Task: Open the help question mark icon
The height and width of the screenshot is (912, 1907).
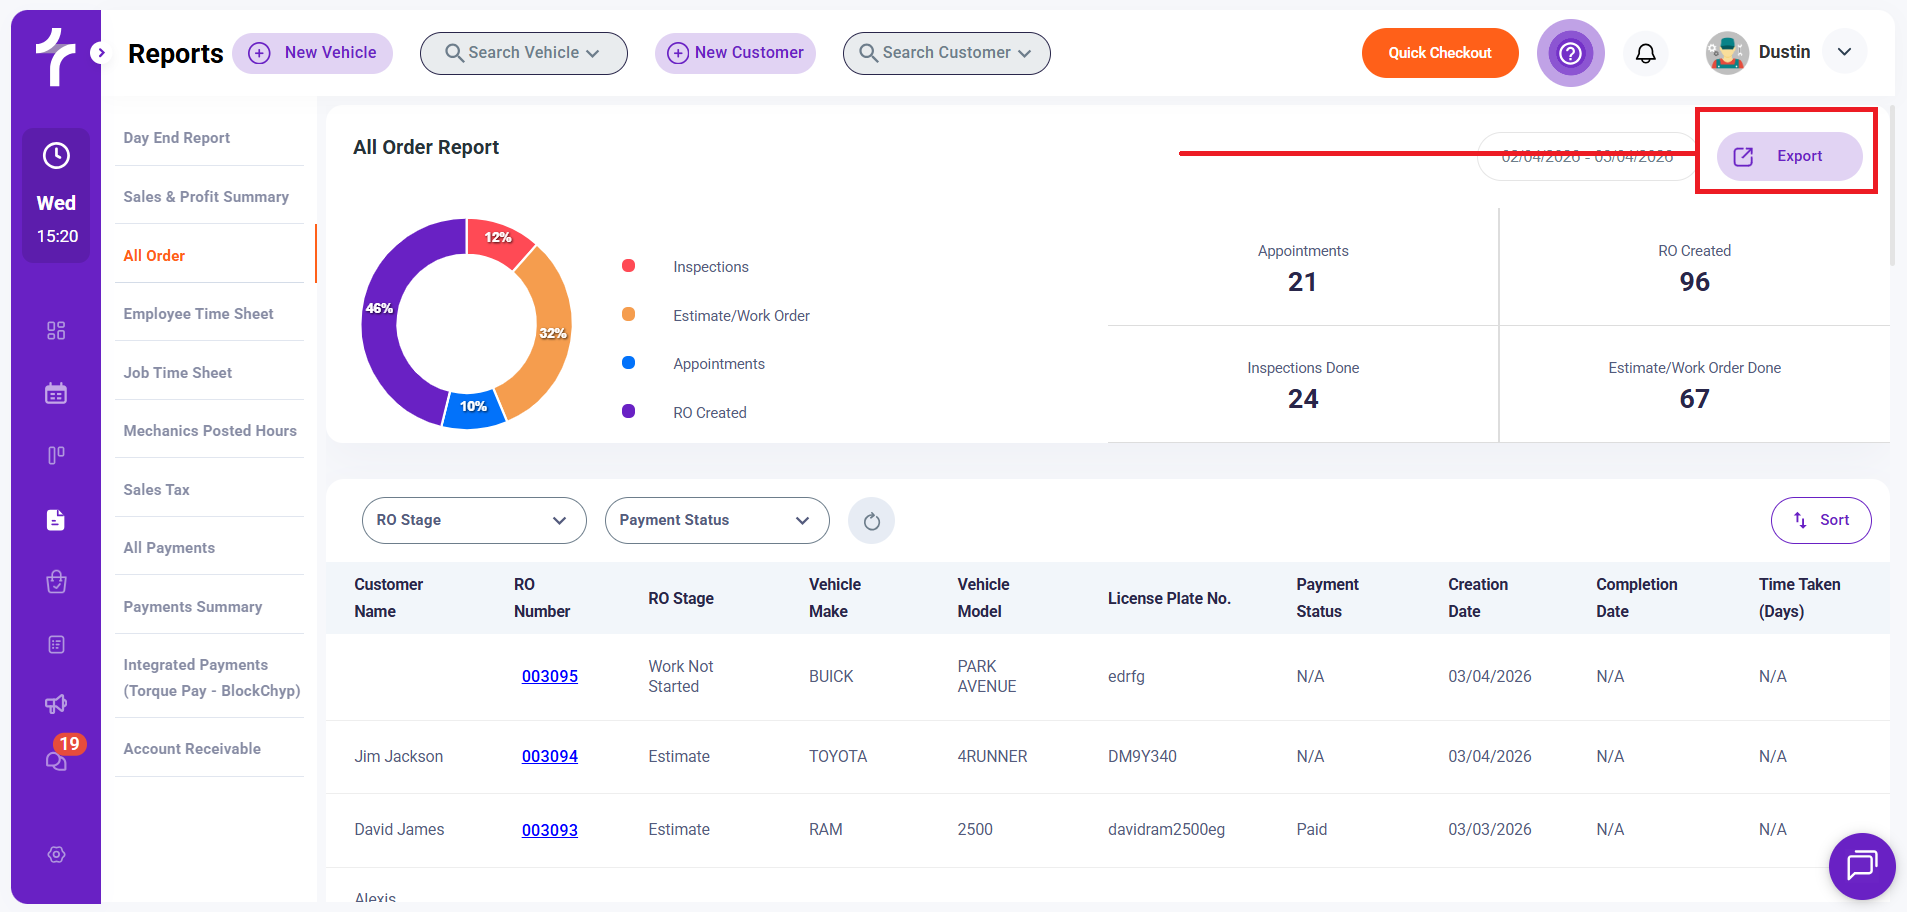Action: click(x=1570, y=53)
